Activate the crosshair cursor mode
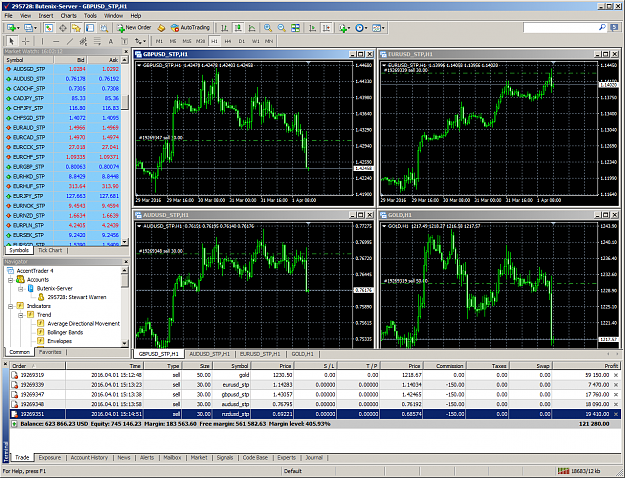Screen dimensions: 625x478 tap(26, 41)
